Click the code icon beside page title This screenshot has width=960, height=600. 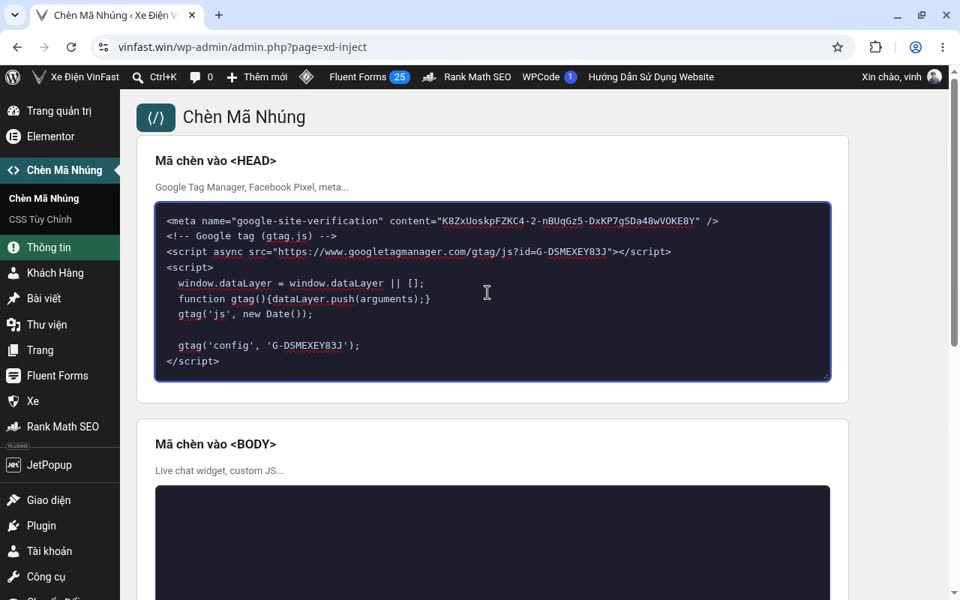156,118
